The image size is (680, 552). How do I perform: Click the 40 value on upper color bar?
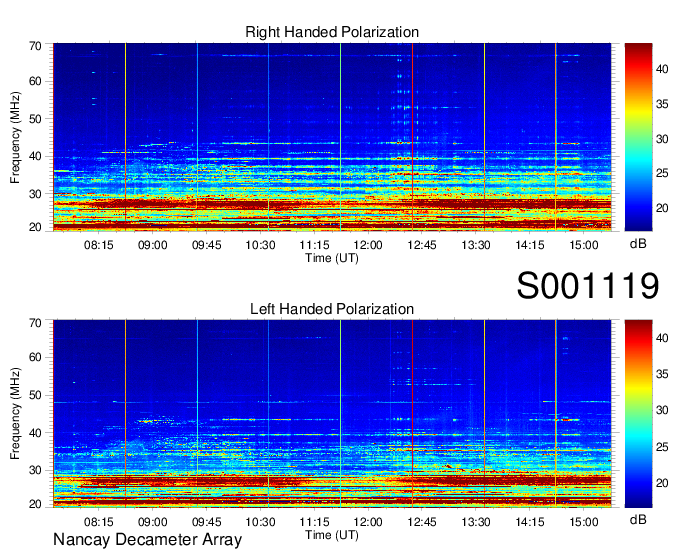click(x=662, y=69)
